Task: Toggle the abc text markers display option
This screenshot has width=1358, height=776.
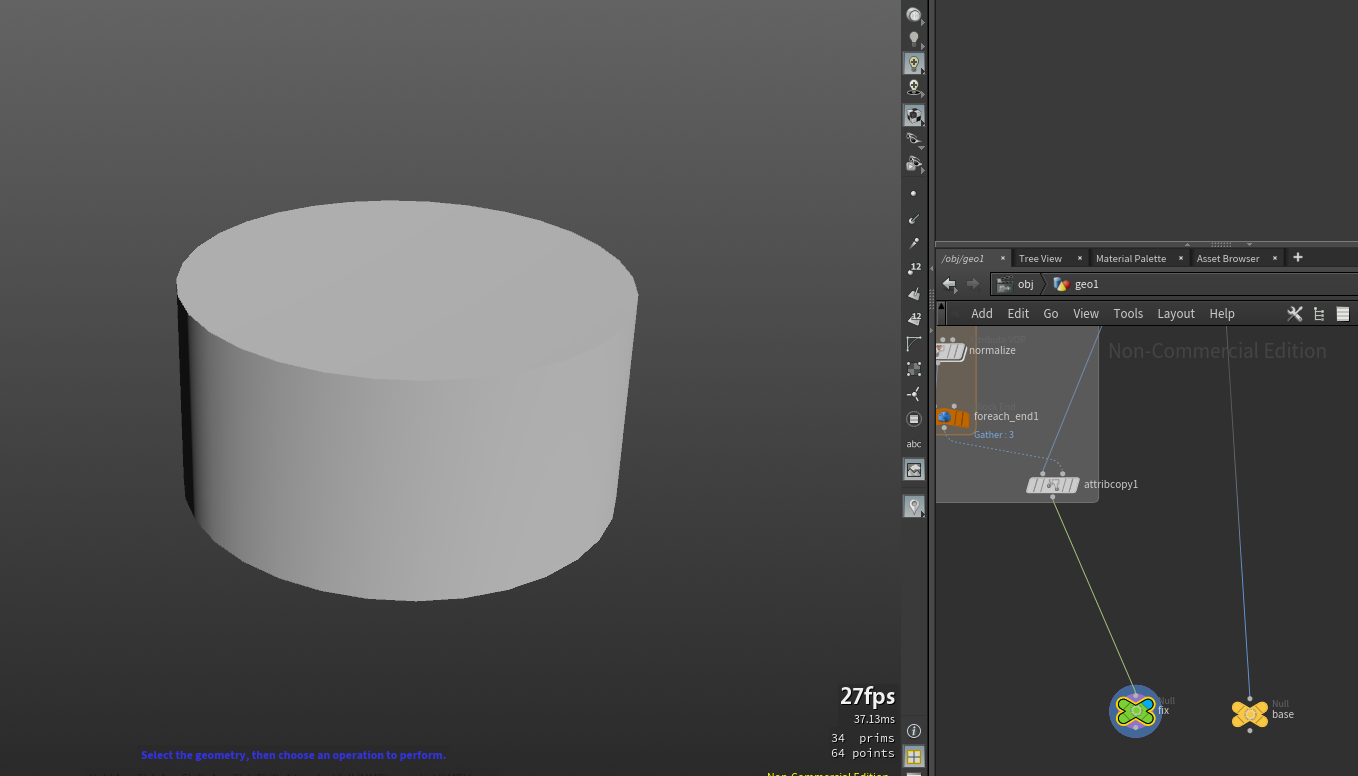Action: (913, 444)
